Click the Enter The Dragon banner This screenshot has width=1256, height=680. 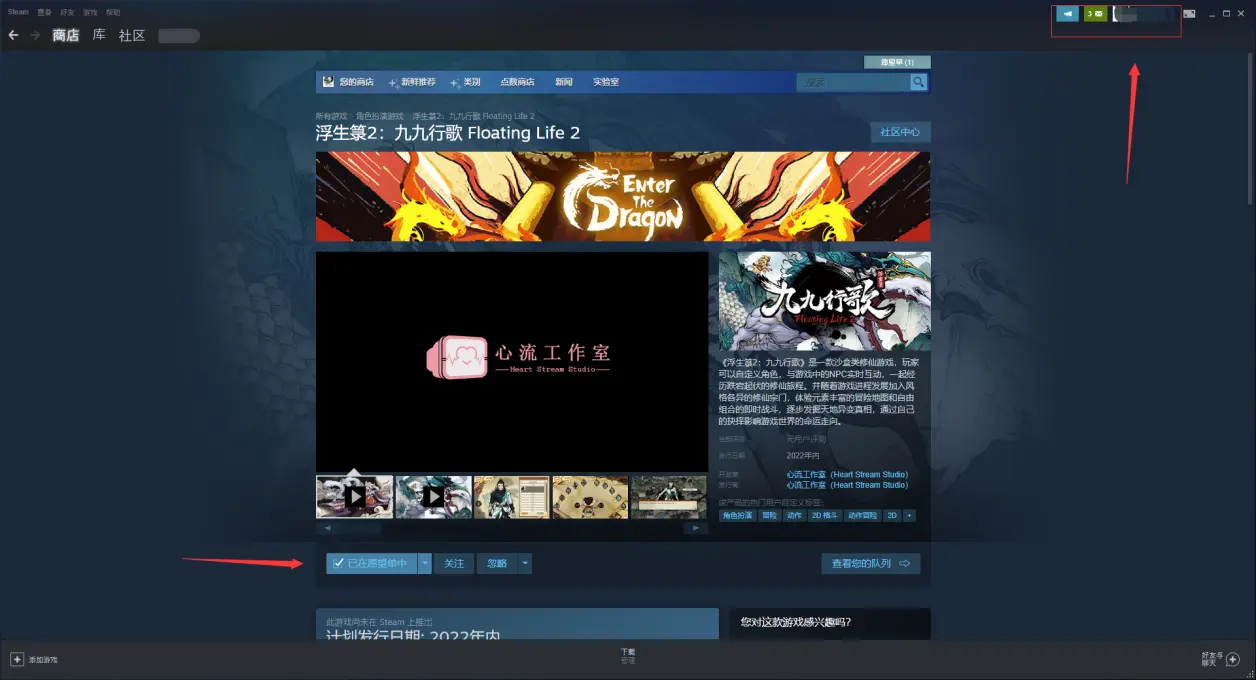pos(623,196)
